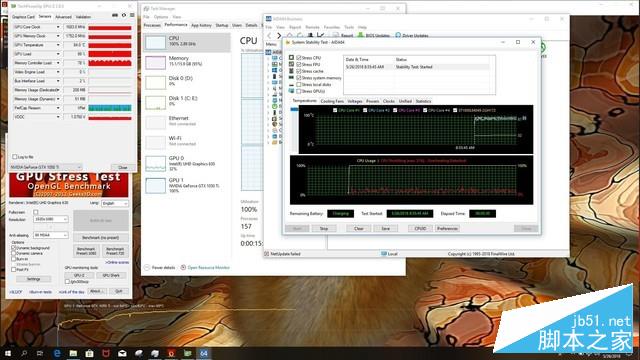Open the GPU Memory Clock sensor dropdown
Screen dimensions: 640x360
pos(58,36)
